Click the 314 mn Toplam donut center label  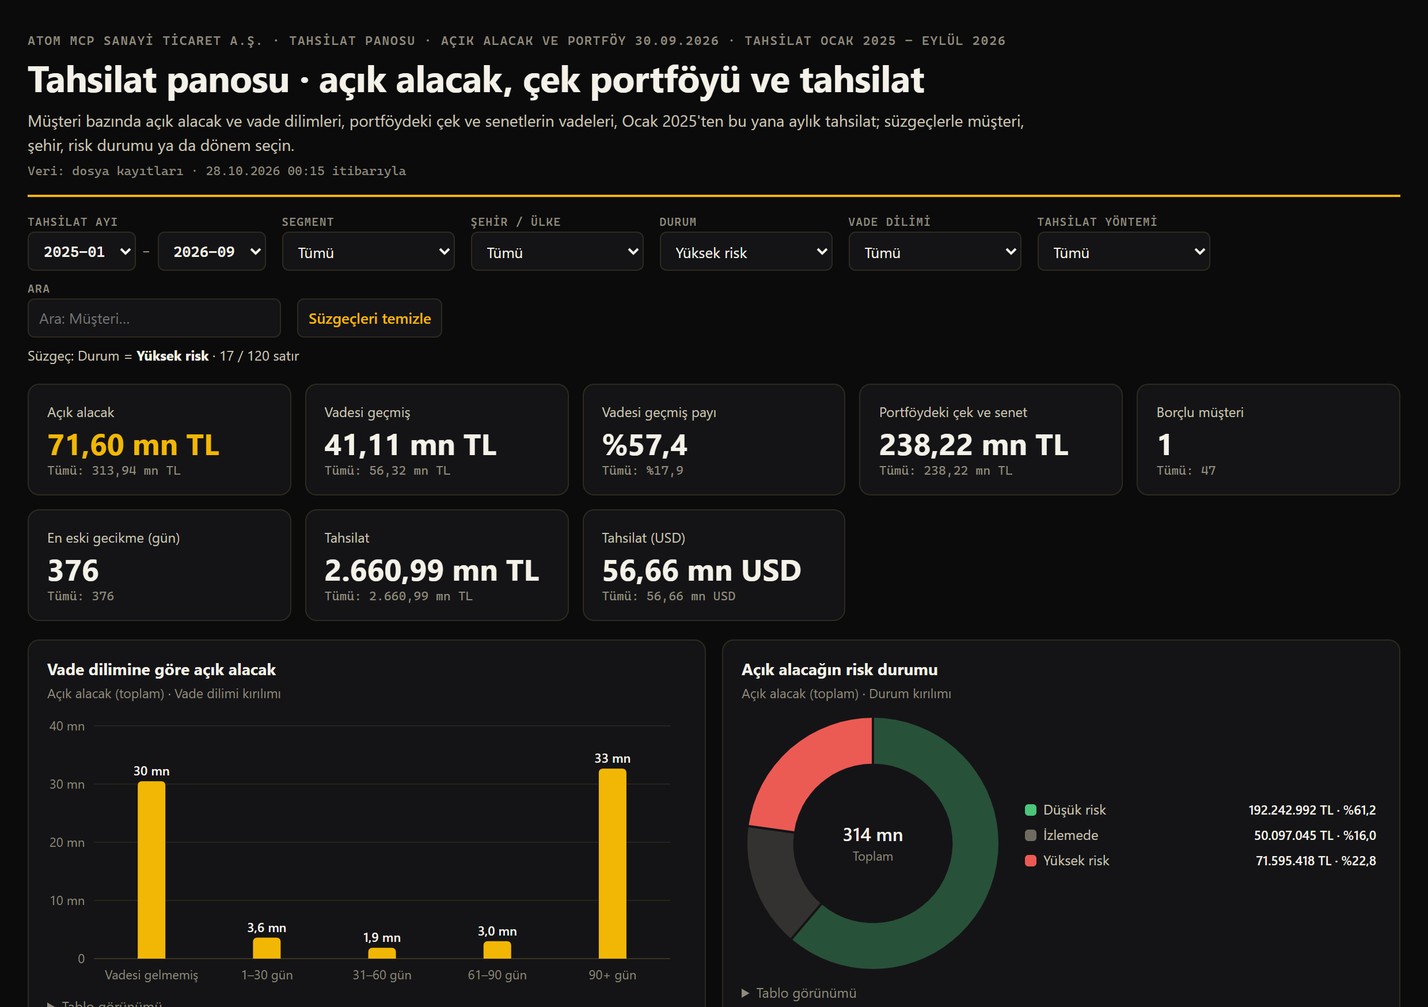873,843
